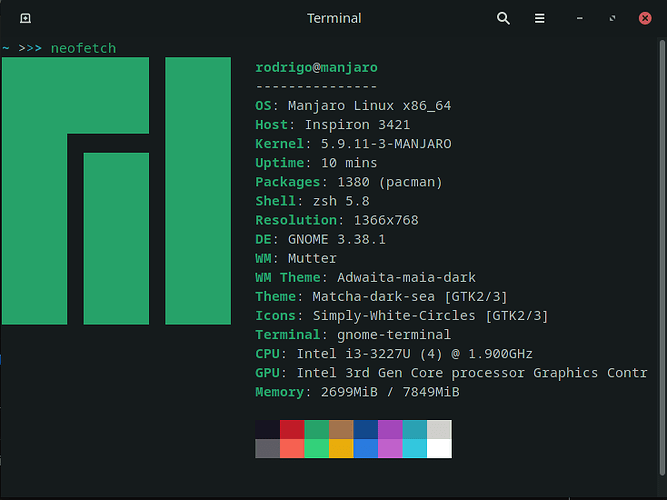
Task: Open the terminal search tool
Action: 503,18
